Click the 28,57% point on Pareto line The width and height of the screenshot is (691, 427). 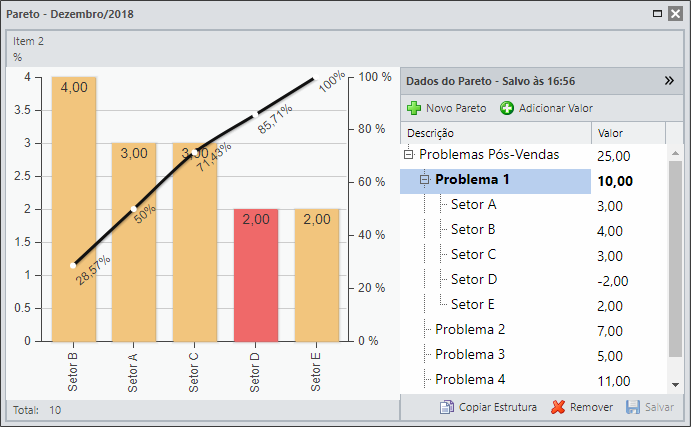pos(73,265)
